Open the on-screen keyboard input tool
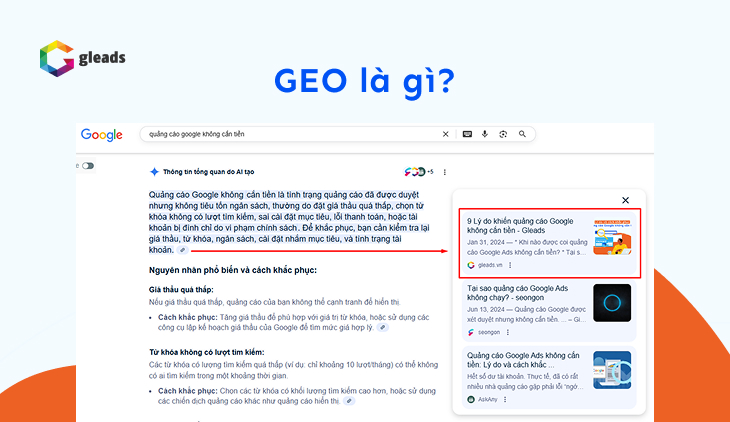This screenshot has width=730, height=422. click(467, 134)
